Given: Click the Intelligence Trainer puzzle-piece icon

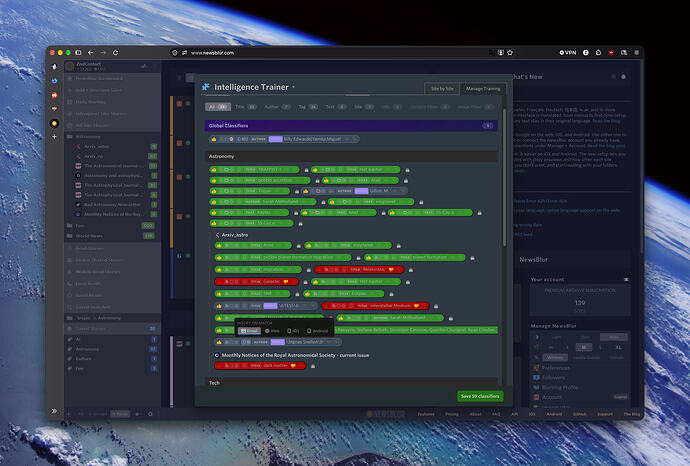Looking at the screenshot, I should pos(206,87).
